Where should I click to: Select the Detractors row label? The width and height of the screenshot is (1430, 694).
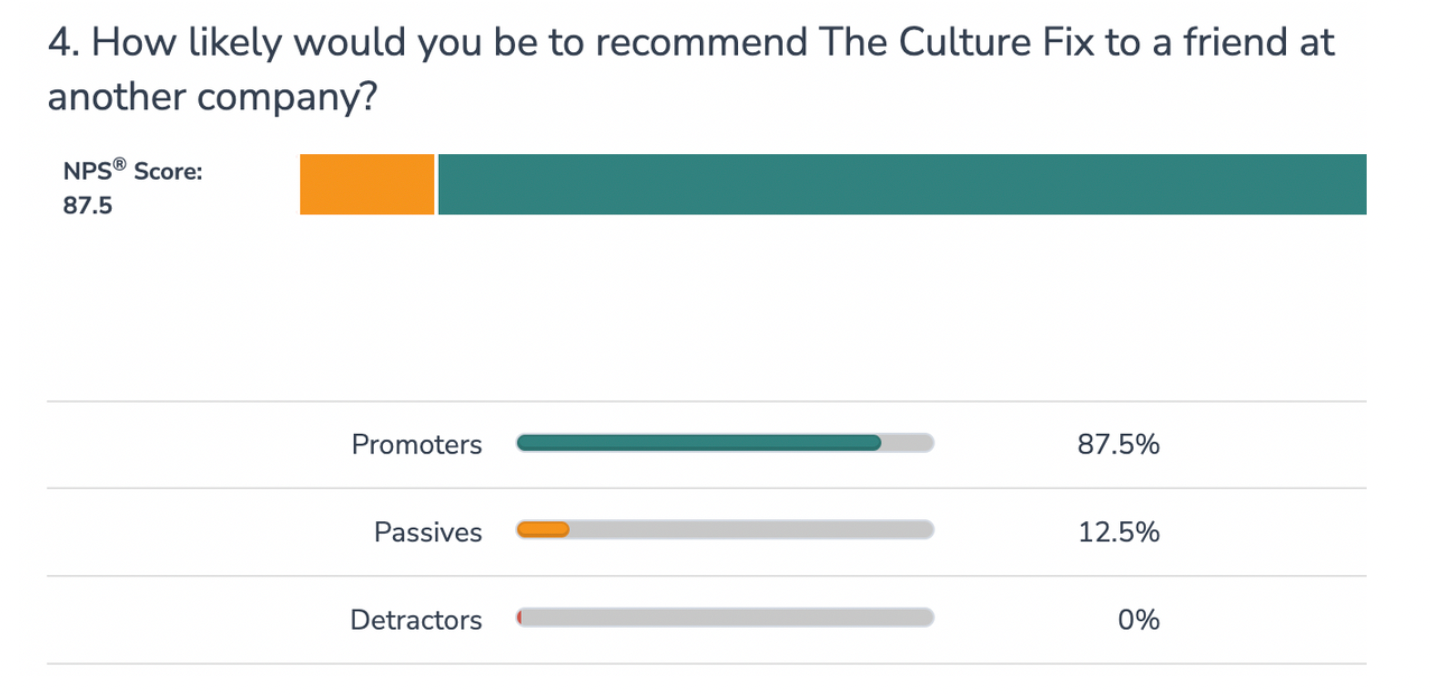(x=415, y=620)
